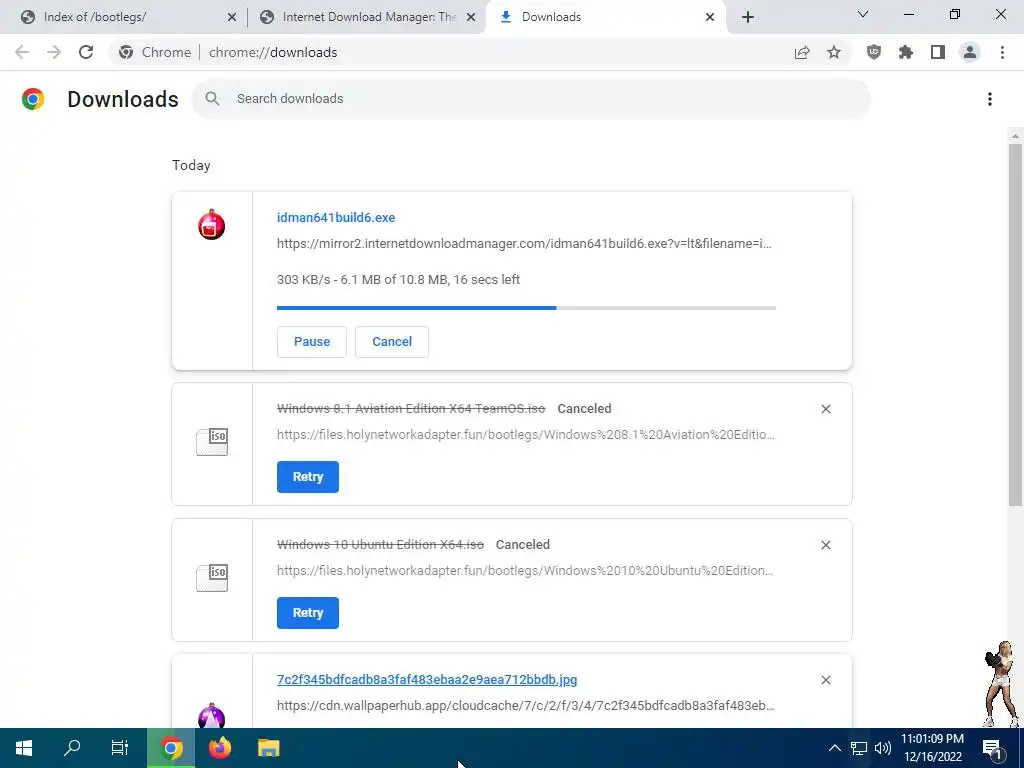Click the Chrome taskbar icon
The width and height of the screenshot is (1024, 768).
click(172, 748)
